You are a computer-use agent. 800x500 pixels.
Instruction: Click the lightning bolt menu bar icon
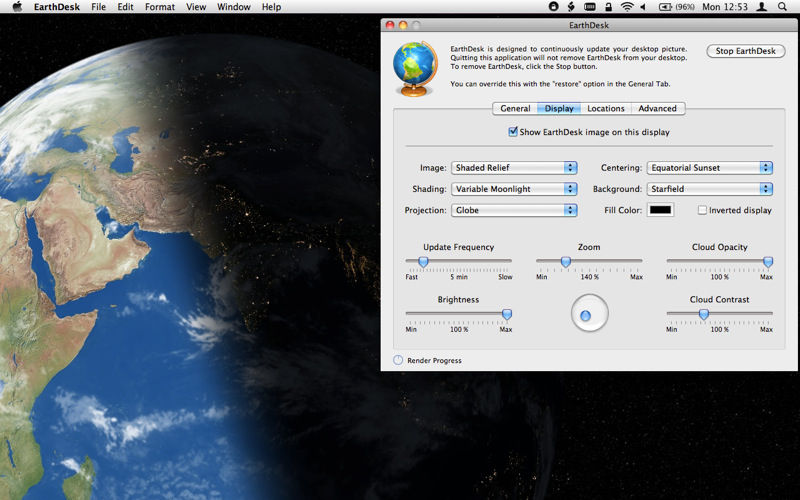[571, 7]
